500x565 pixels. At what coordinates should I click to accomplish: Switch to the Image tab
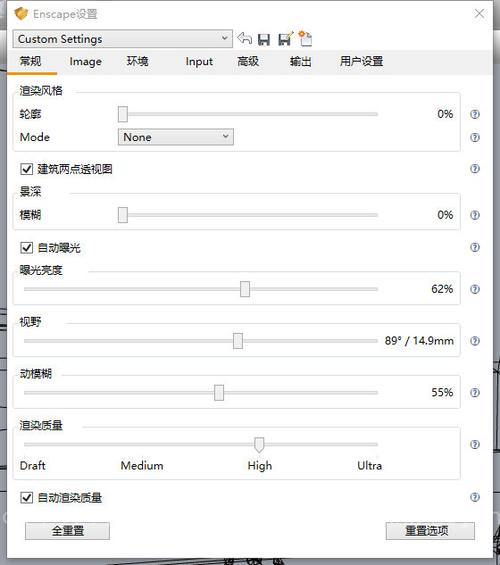[x=85, y=62]
